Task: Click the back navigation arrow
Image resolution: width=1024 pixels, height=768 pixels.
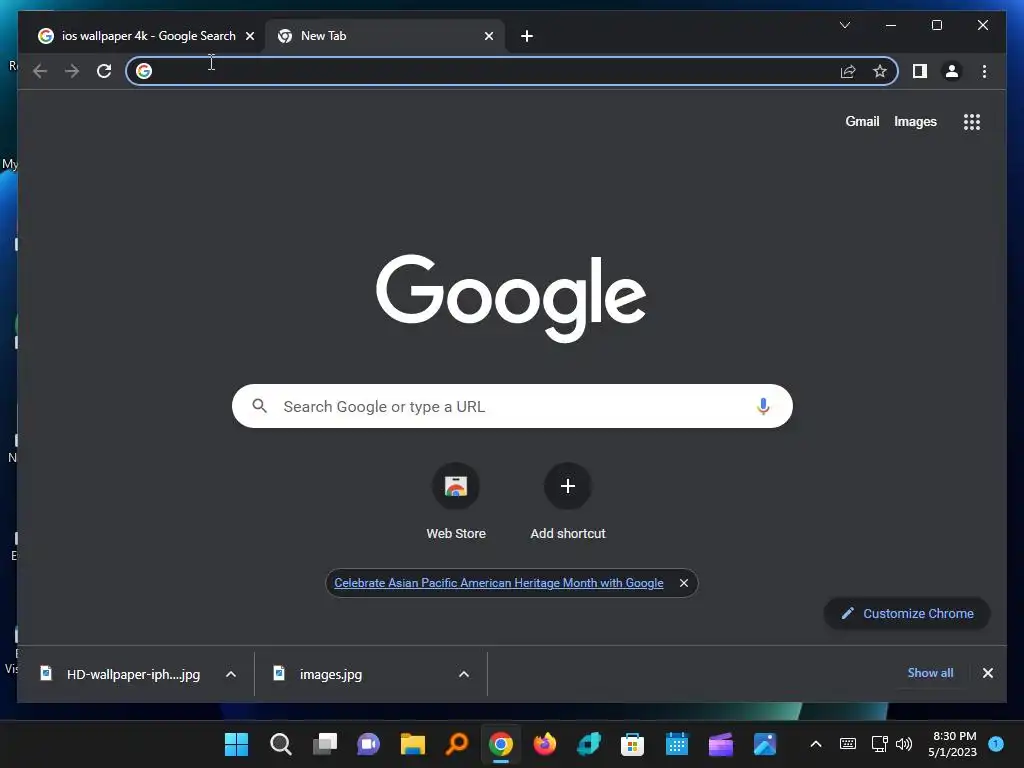Action: click(x=40, y=71)
